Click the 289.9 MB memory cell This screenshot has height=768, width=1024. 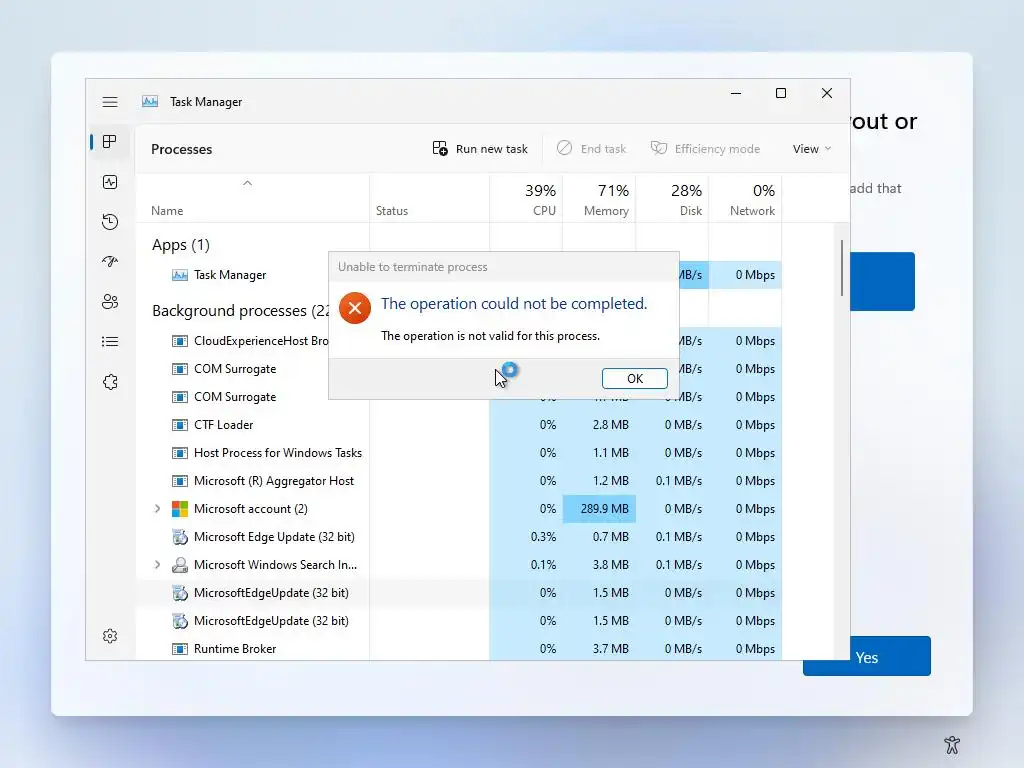600,509
